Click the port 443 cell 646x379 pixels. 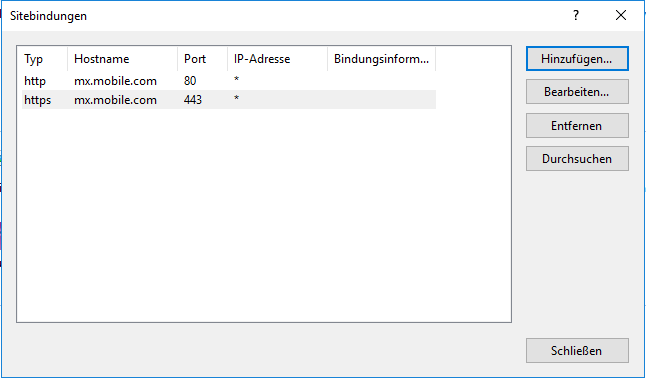193,100
